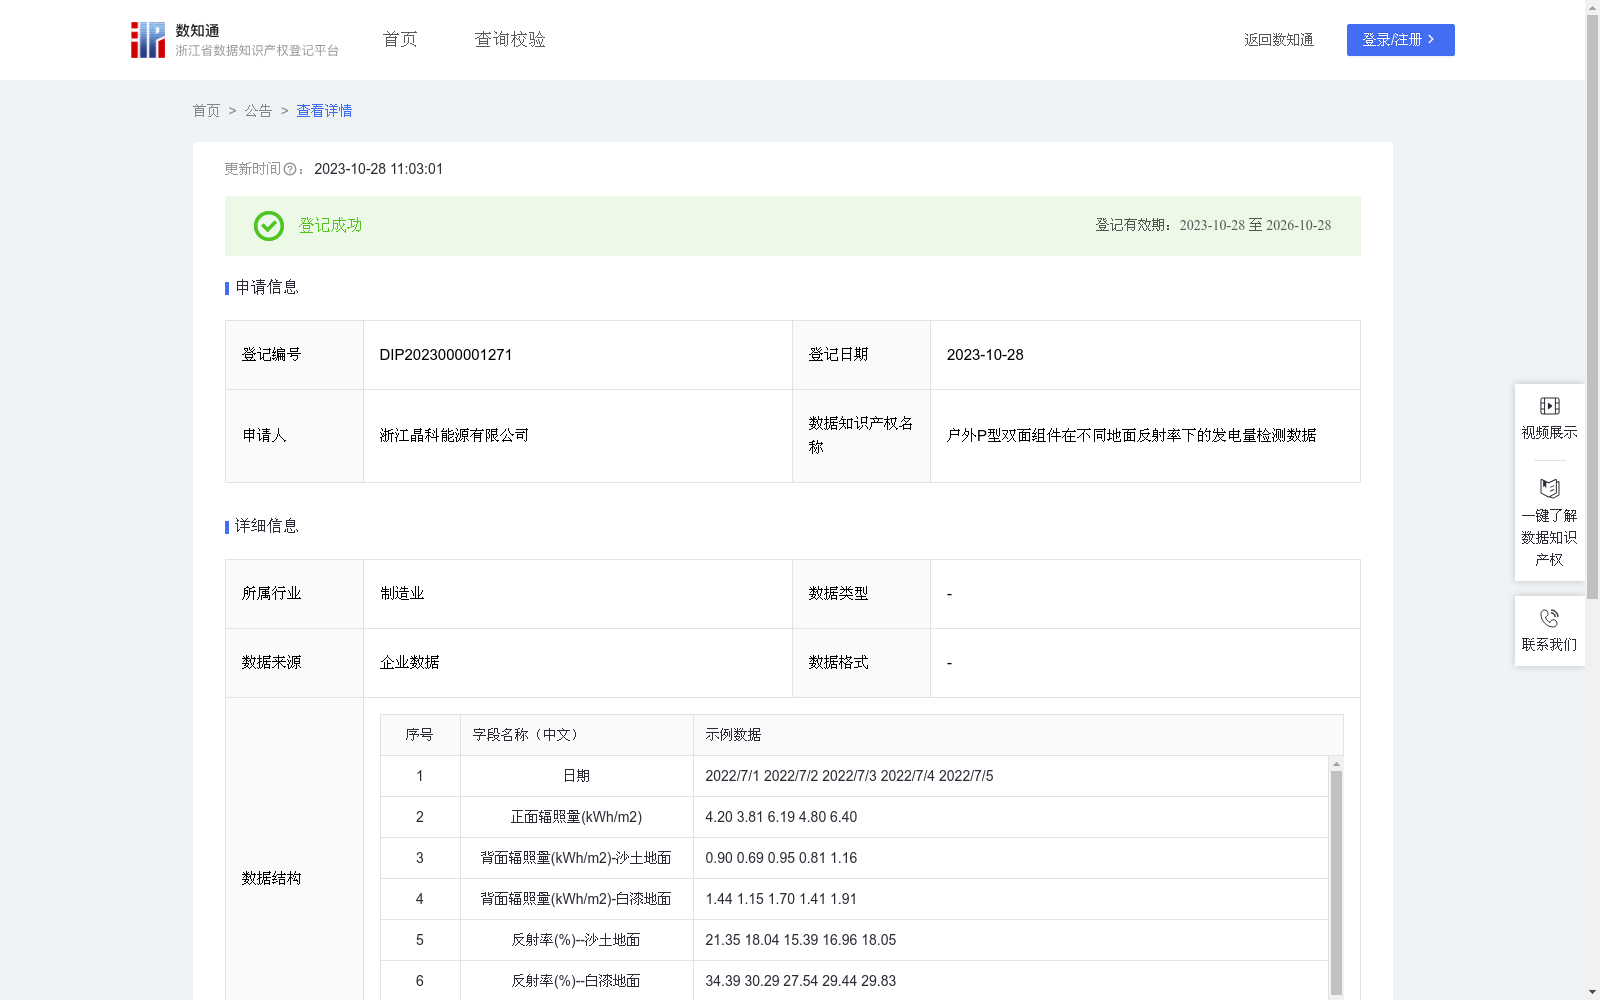The width and height of the screenshot is (1600, 1000).
Task: Open 一键了解数据知识产权 guide icon
Action: (1549, 489)
